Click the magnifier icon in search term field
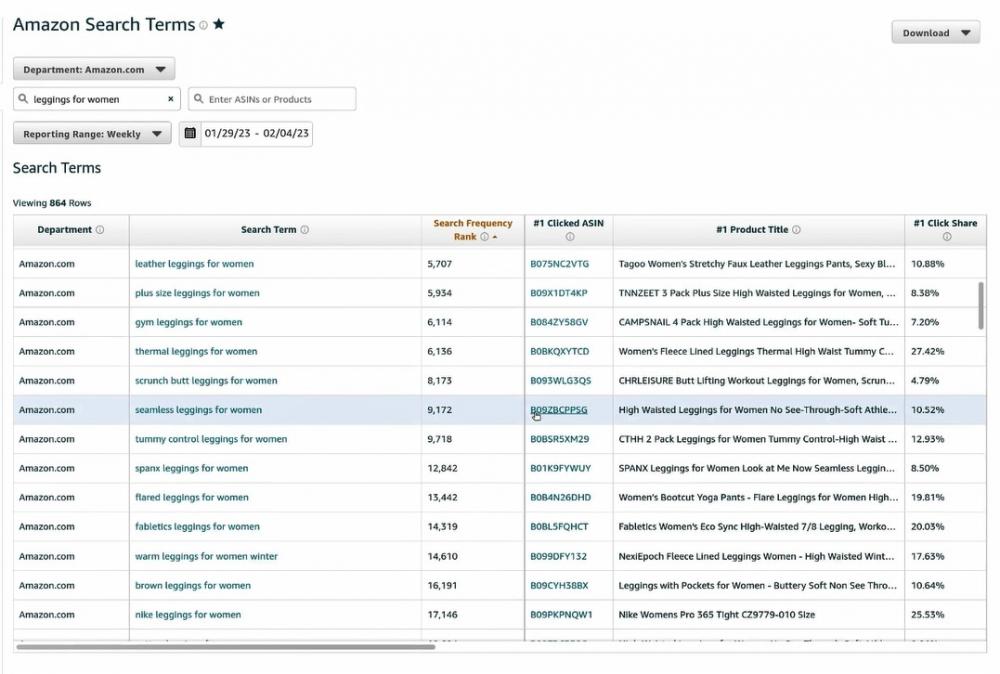Viewport: 1000px width, 674px height. point(23,99)
